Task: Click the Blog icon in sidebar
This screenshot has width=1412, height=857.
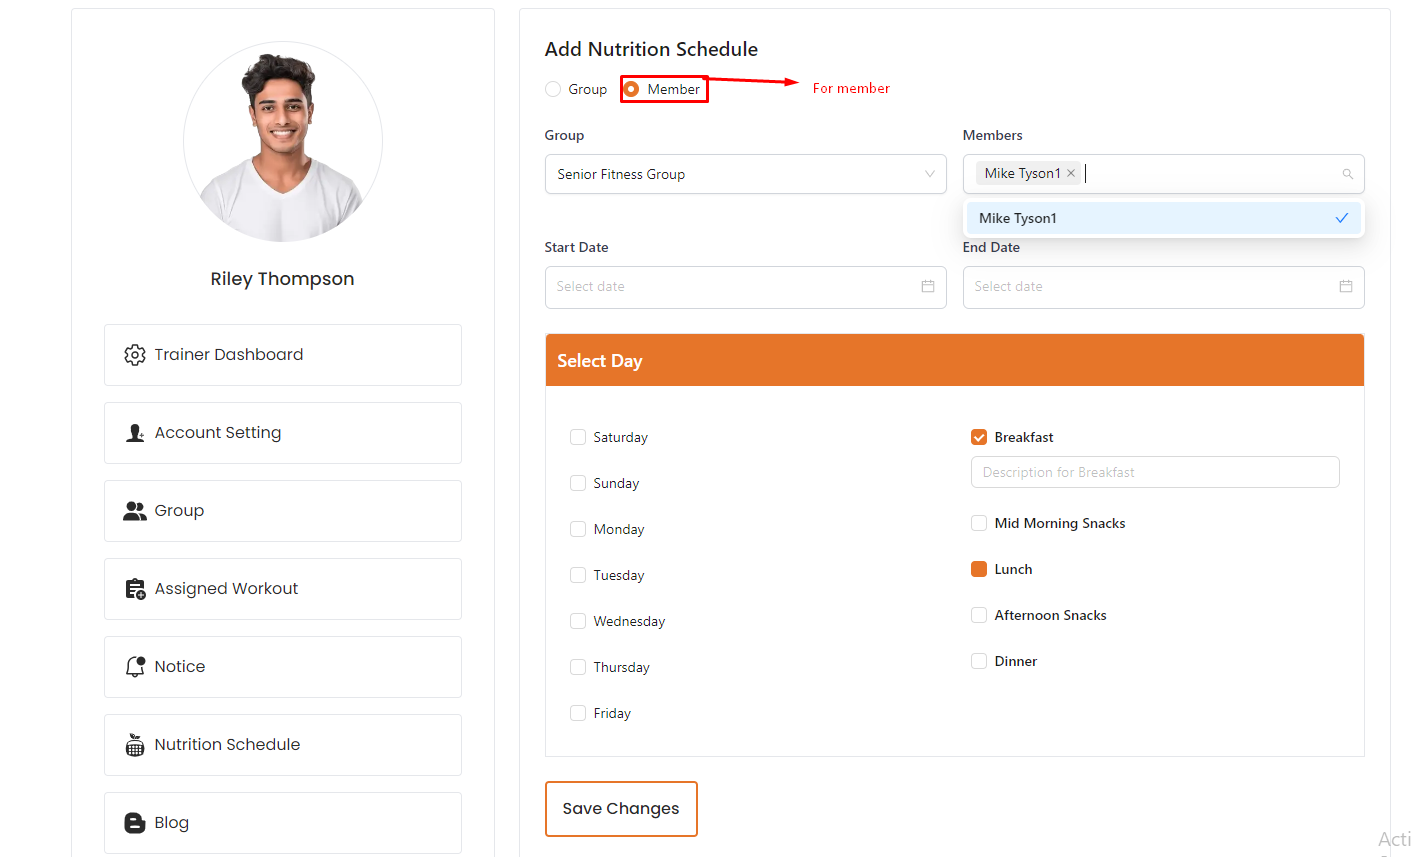Action: (x=135, y=823)
